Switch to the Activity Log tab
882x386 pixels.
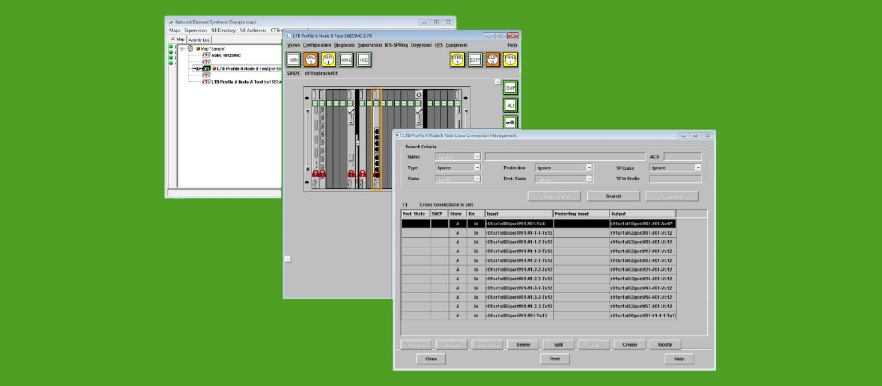pyautogui.click(x=199, y=40)
